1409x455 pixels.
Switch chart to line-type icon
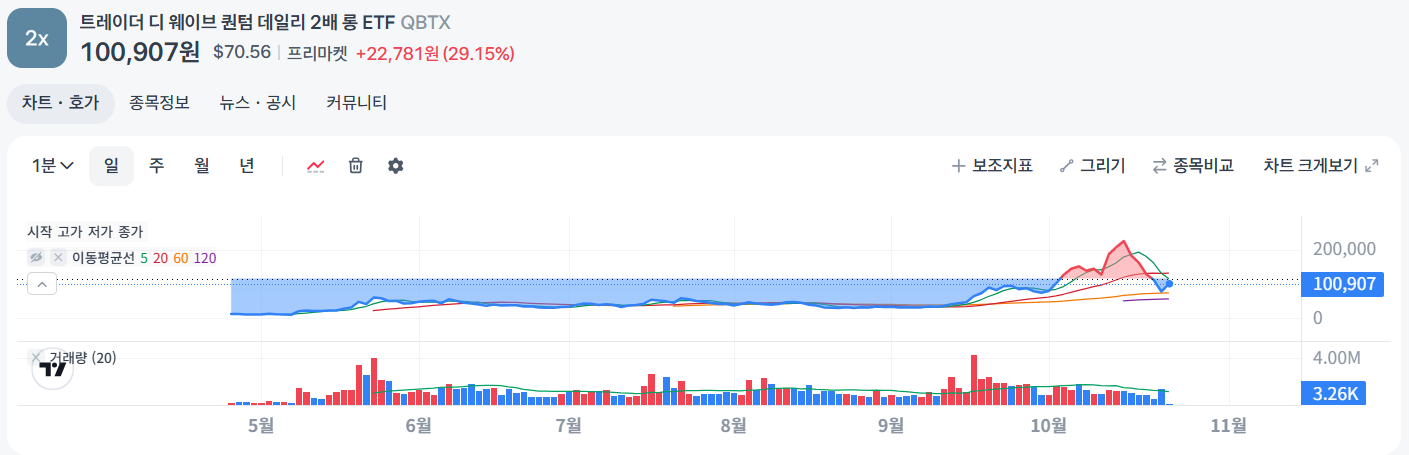[316, 166]
